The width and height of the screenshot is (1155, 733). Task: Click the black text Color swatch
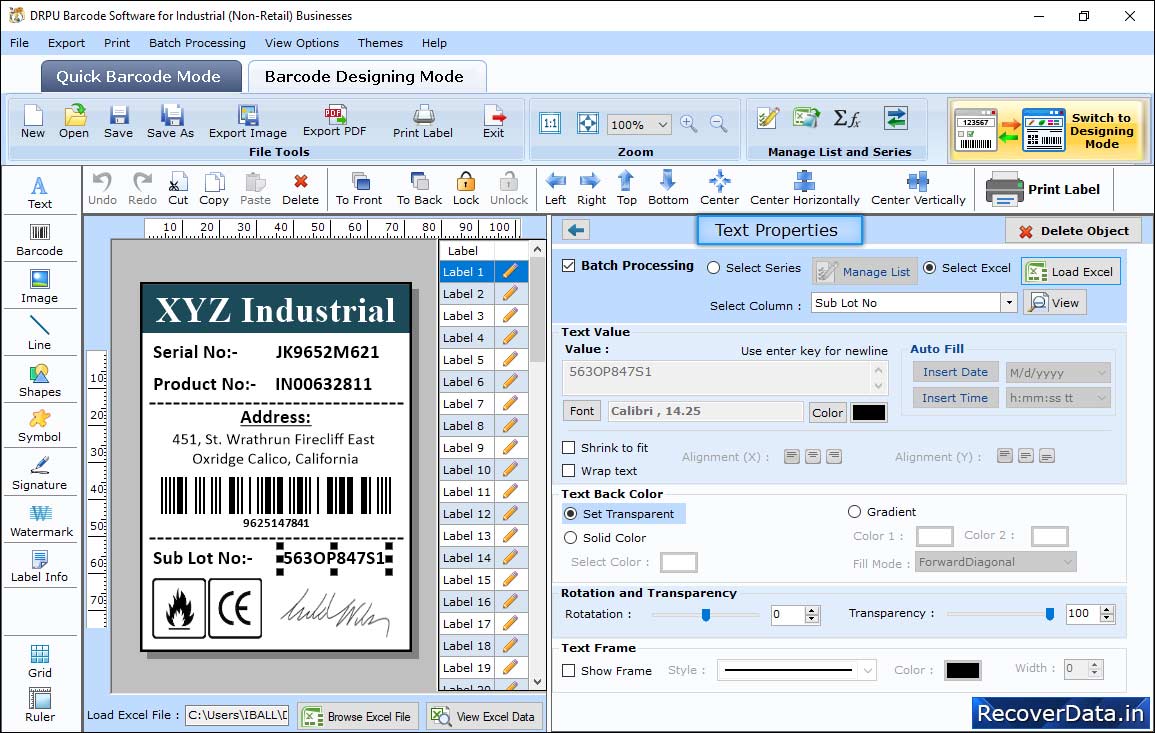point(868,413)
